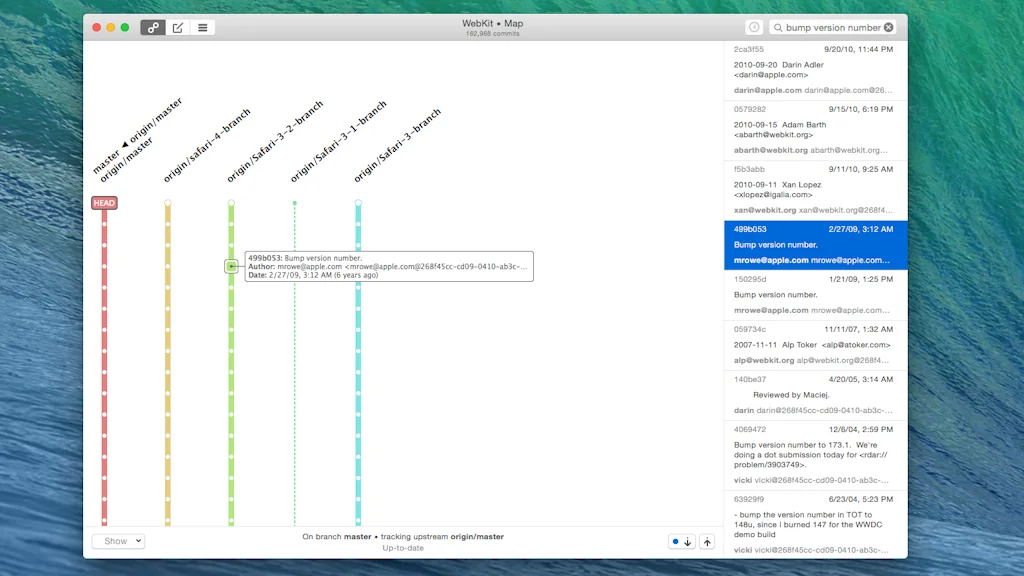Screen dimensions: 1024x576
Task: Click the origin/Safari-3-1-branch label
Action: pos(337,140)
